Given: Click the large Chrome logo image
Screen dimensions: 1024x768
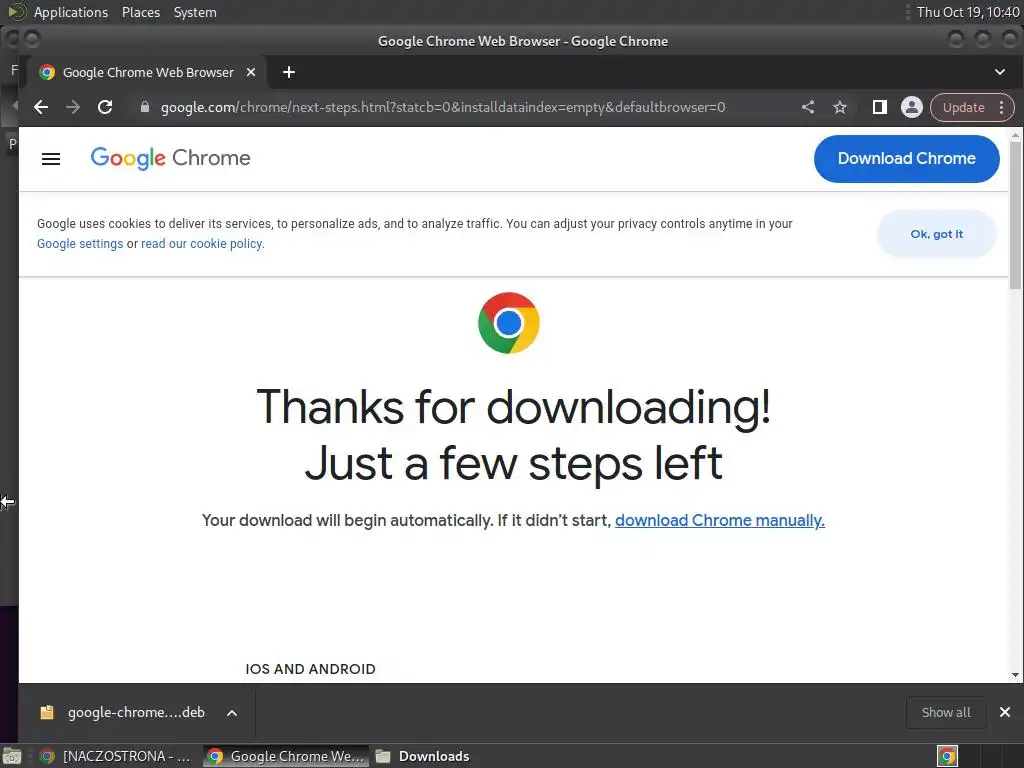Looking at the screenshot, I should (x=509, y=323).
